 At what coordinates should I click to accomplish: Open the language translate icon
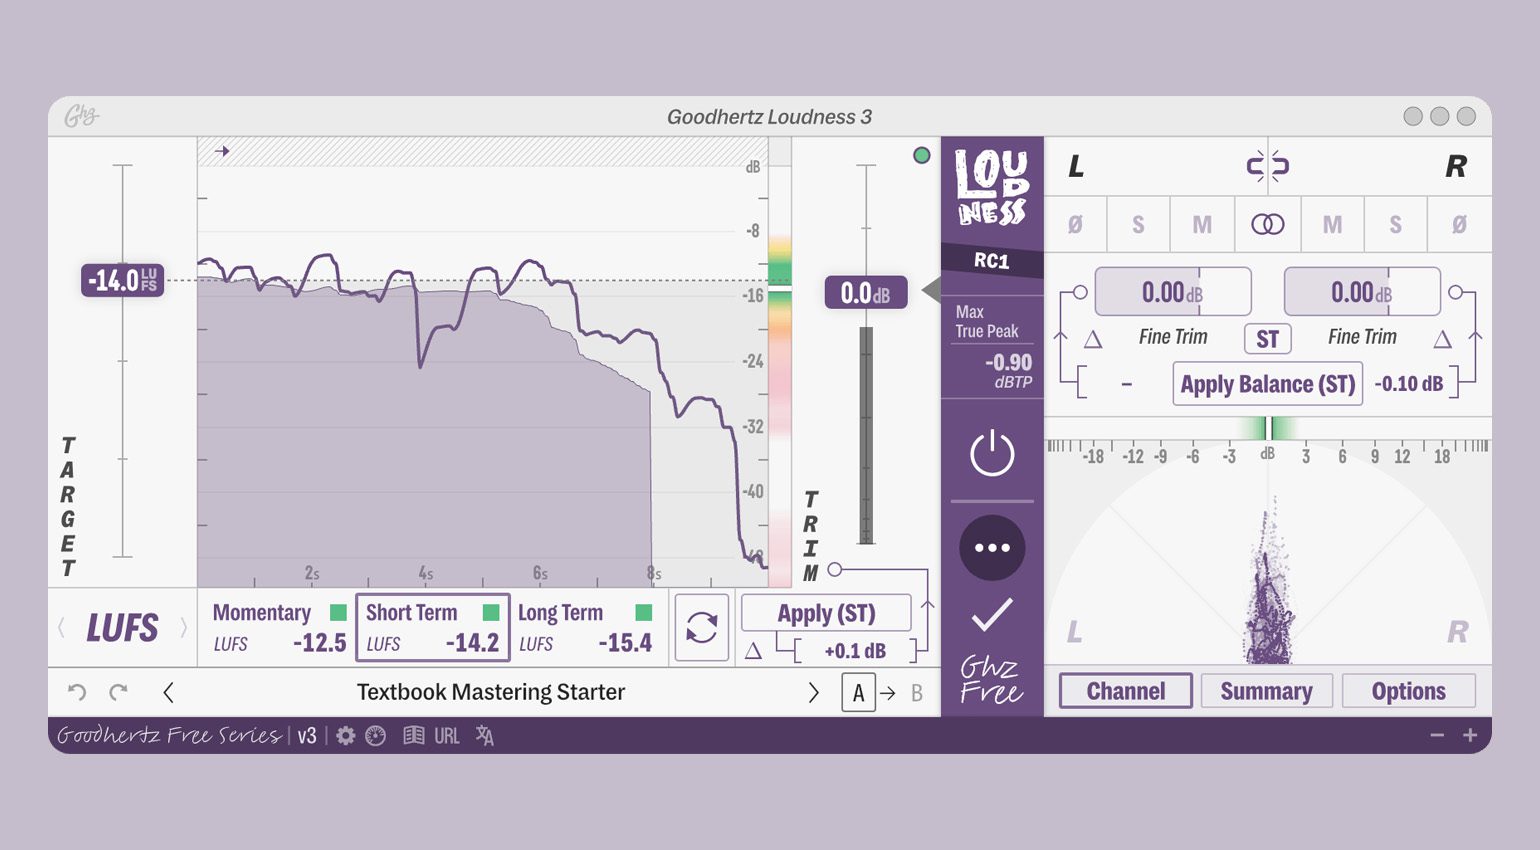485,736
